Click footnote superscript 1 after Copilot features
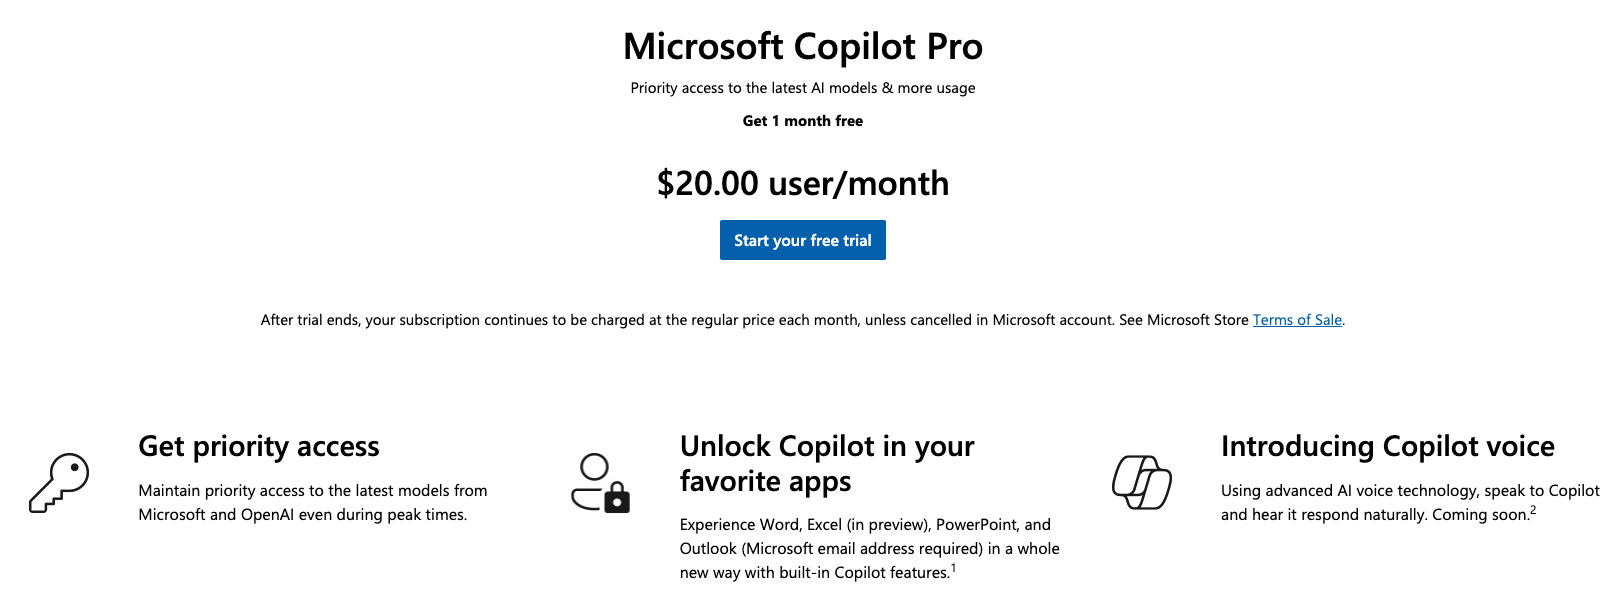Screen dimensions: 1621x597 coord(955,567)
